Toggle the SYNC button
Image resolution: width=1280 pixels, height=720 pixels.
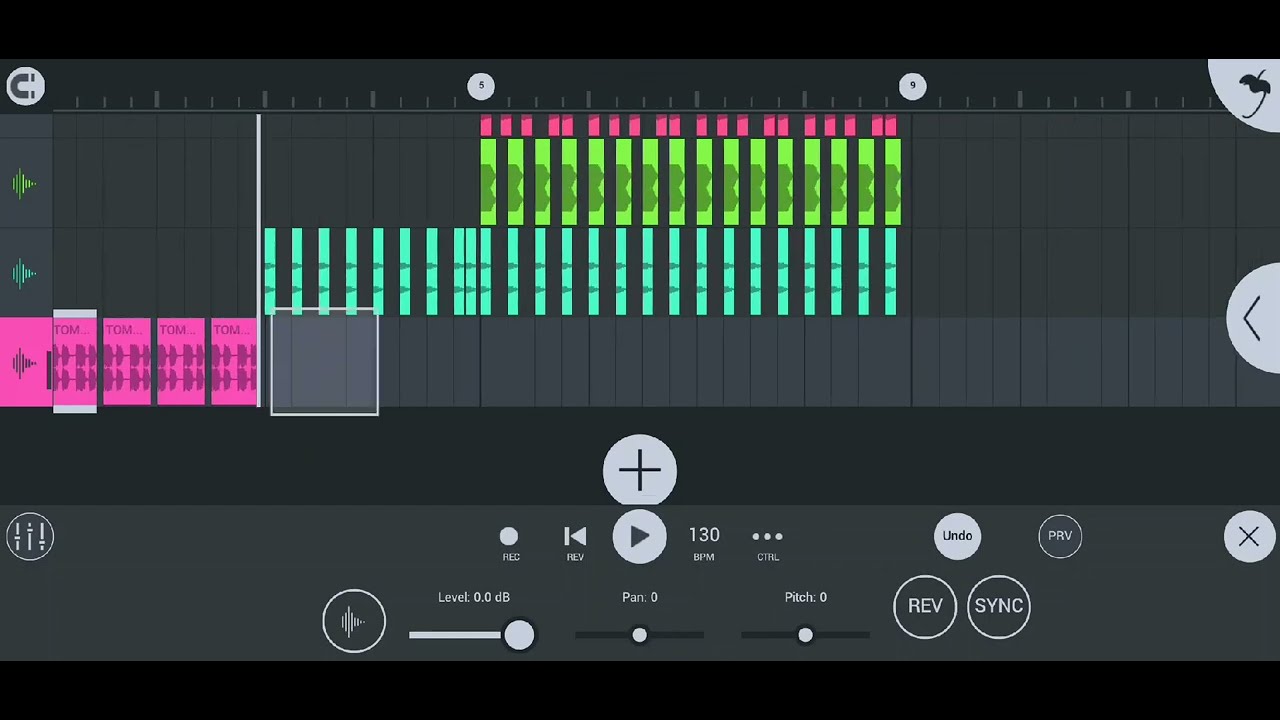click(x=998, y=606)
